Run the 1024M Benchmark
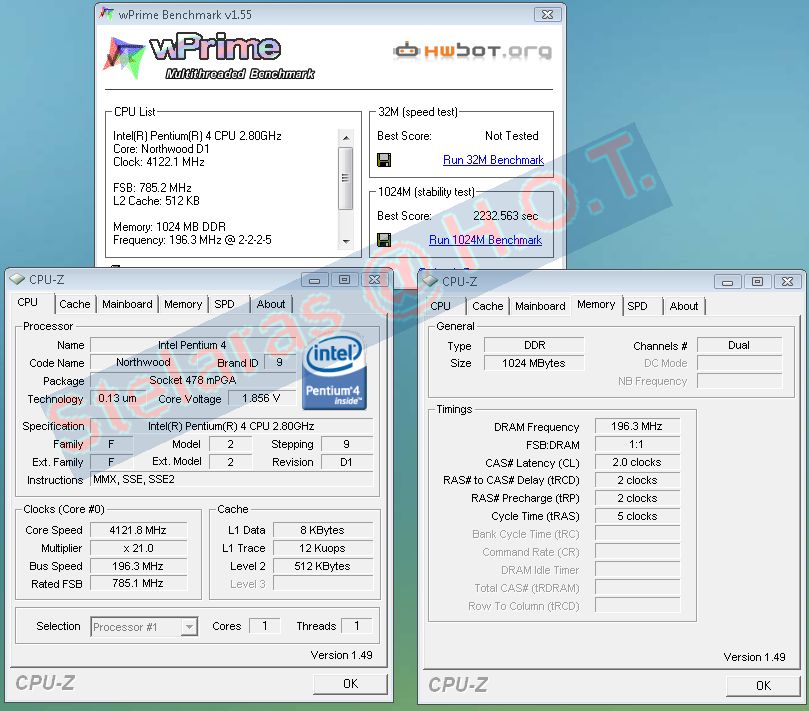Viewport: 809px width, 711px height. 486,240
